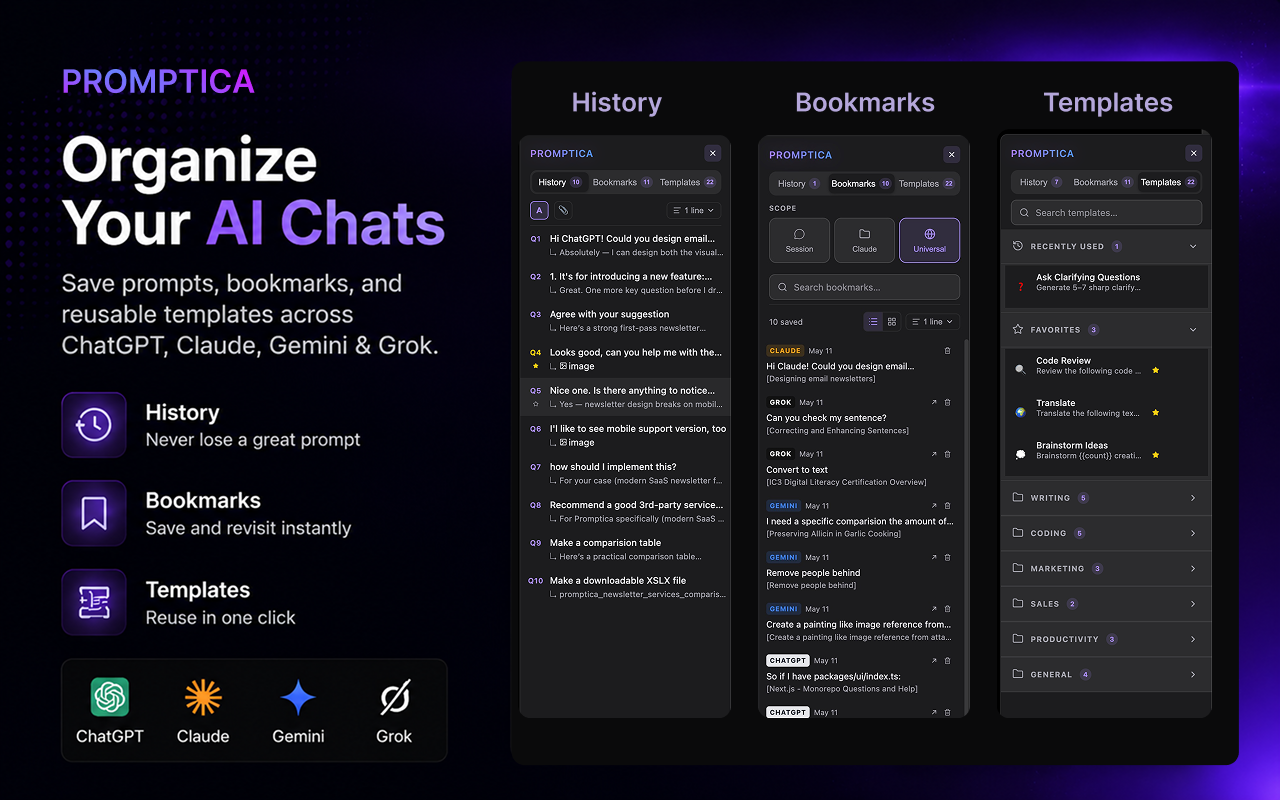Select the Universal scope

(929, 240)
